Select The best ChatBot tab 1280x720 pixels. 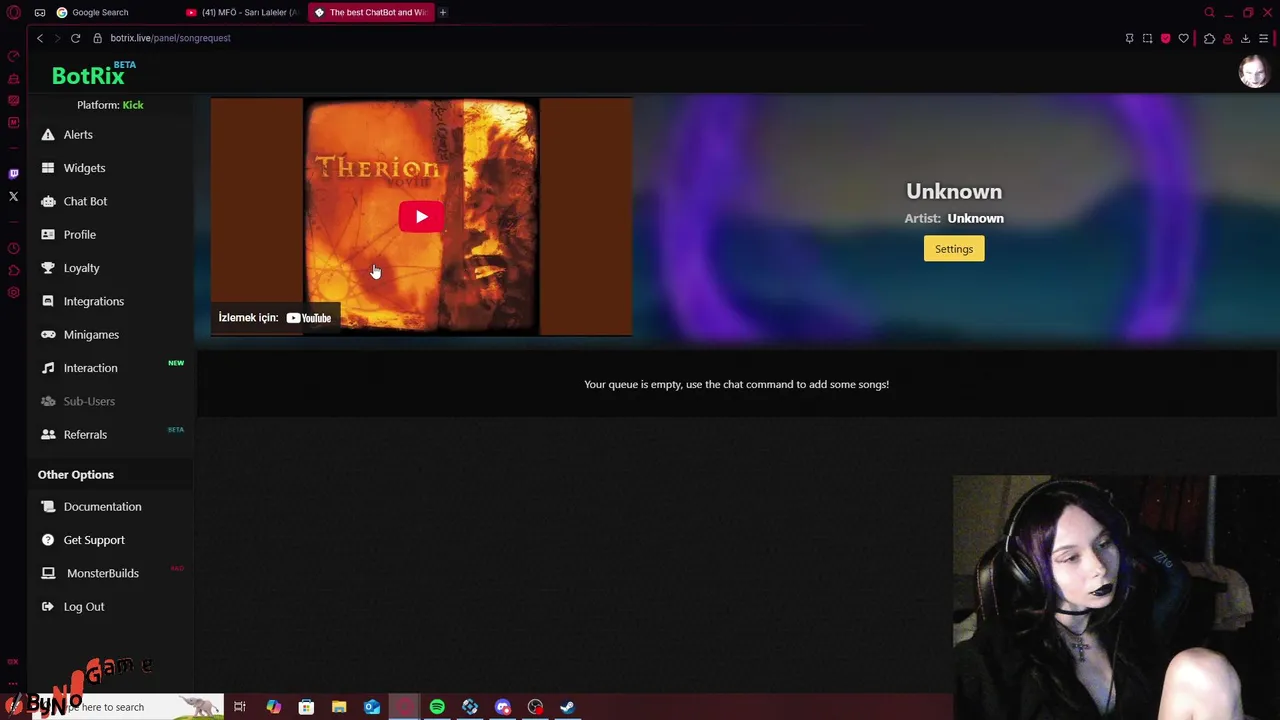(371, 12)
